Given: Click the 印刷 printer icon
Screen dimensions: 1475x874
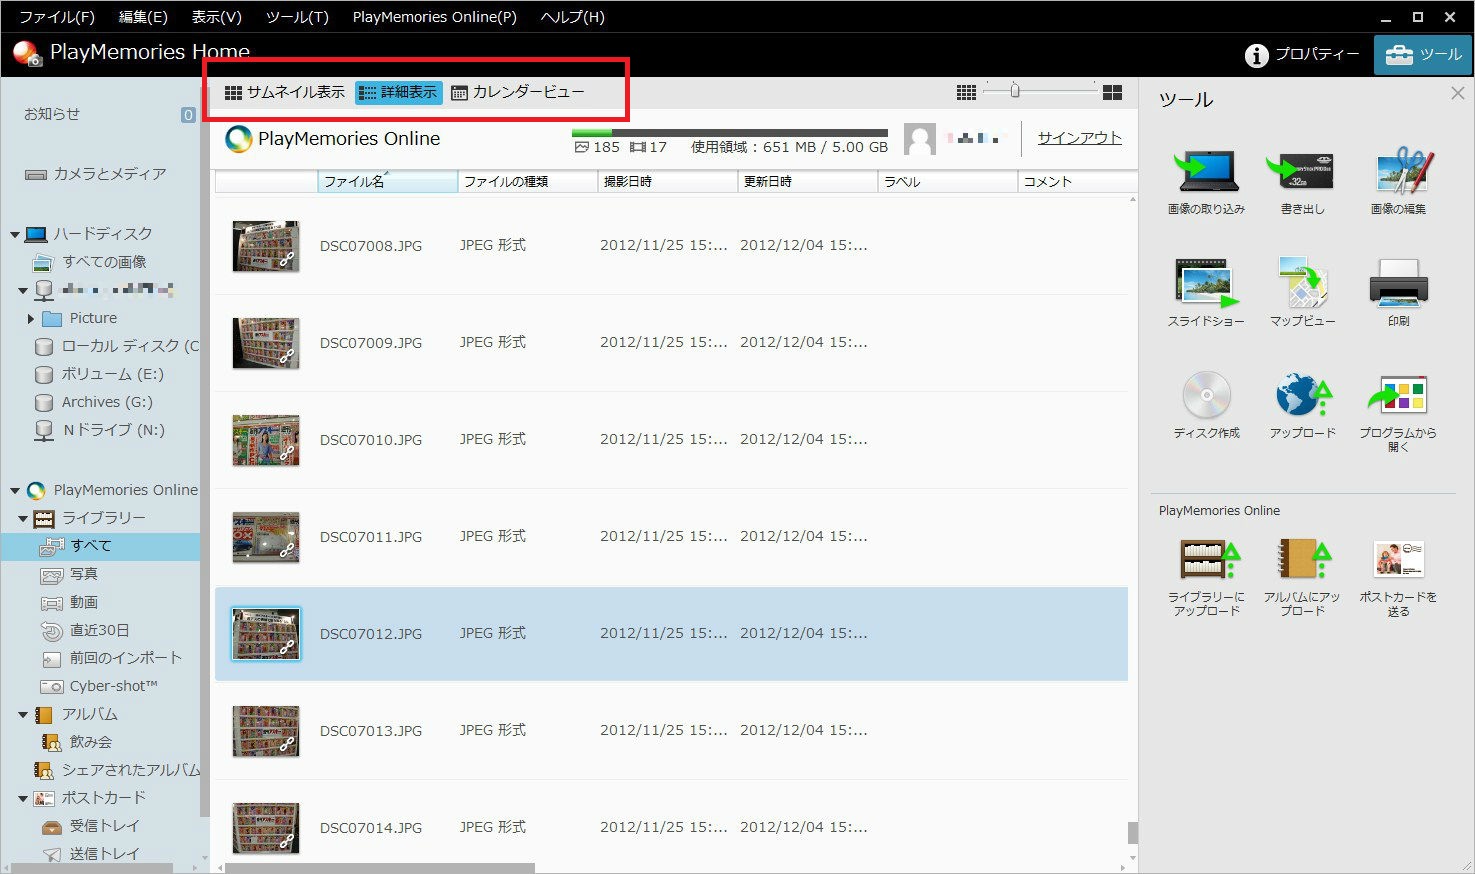Looking at the screenshot, I should click(1398, 284).
